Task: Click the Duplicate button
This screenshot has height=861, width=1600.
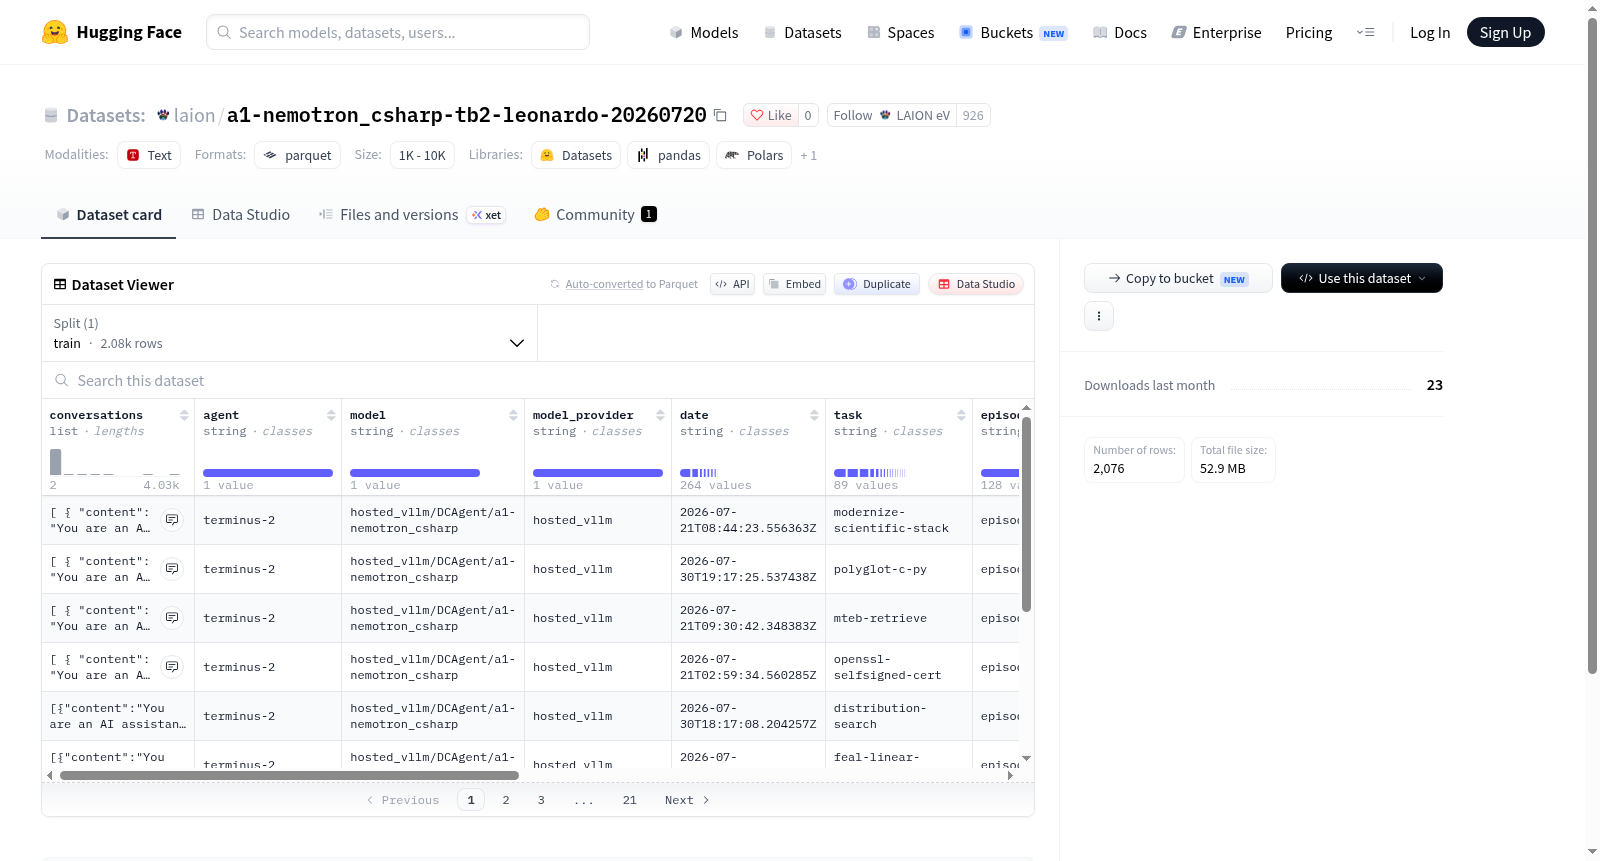Action: click(x=877, y=284)
